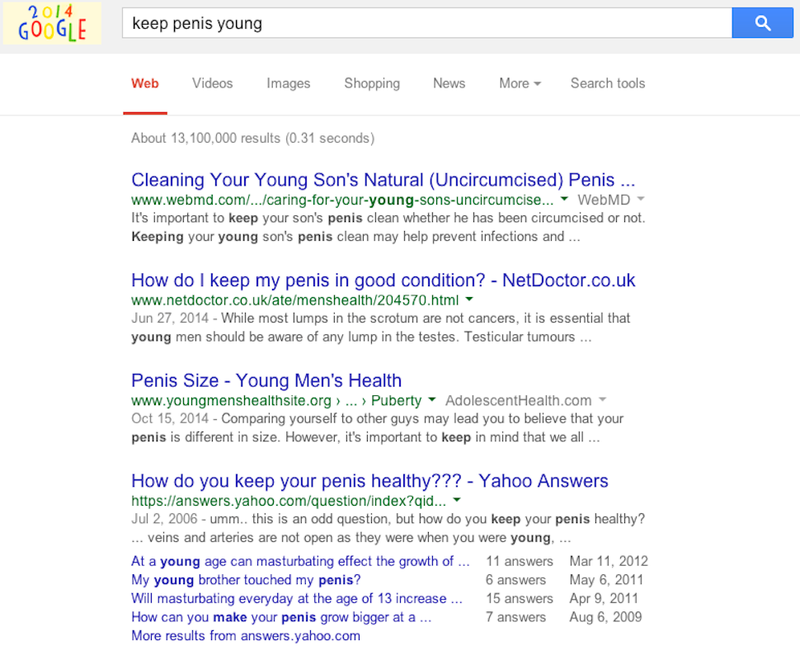The image size is (800, 660).
Task: Open the NetDoctor.co.uk result title link
Action: click(383, 281)
